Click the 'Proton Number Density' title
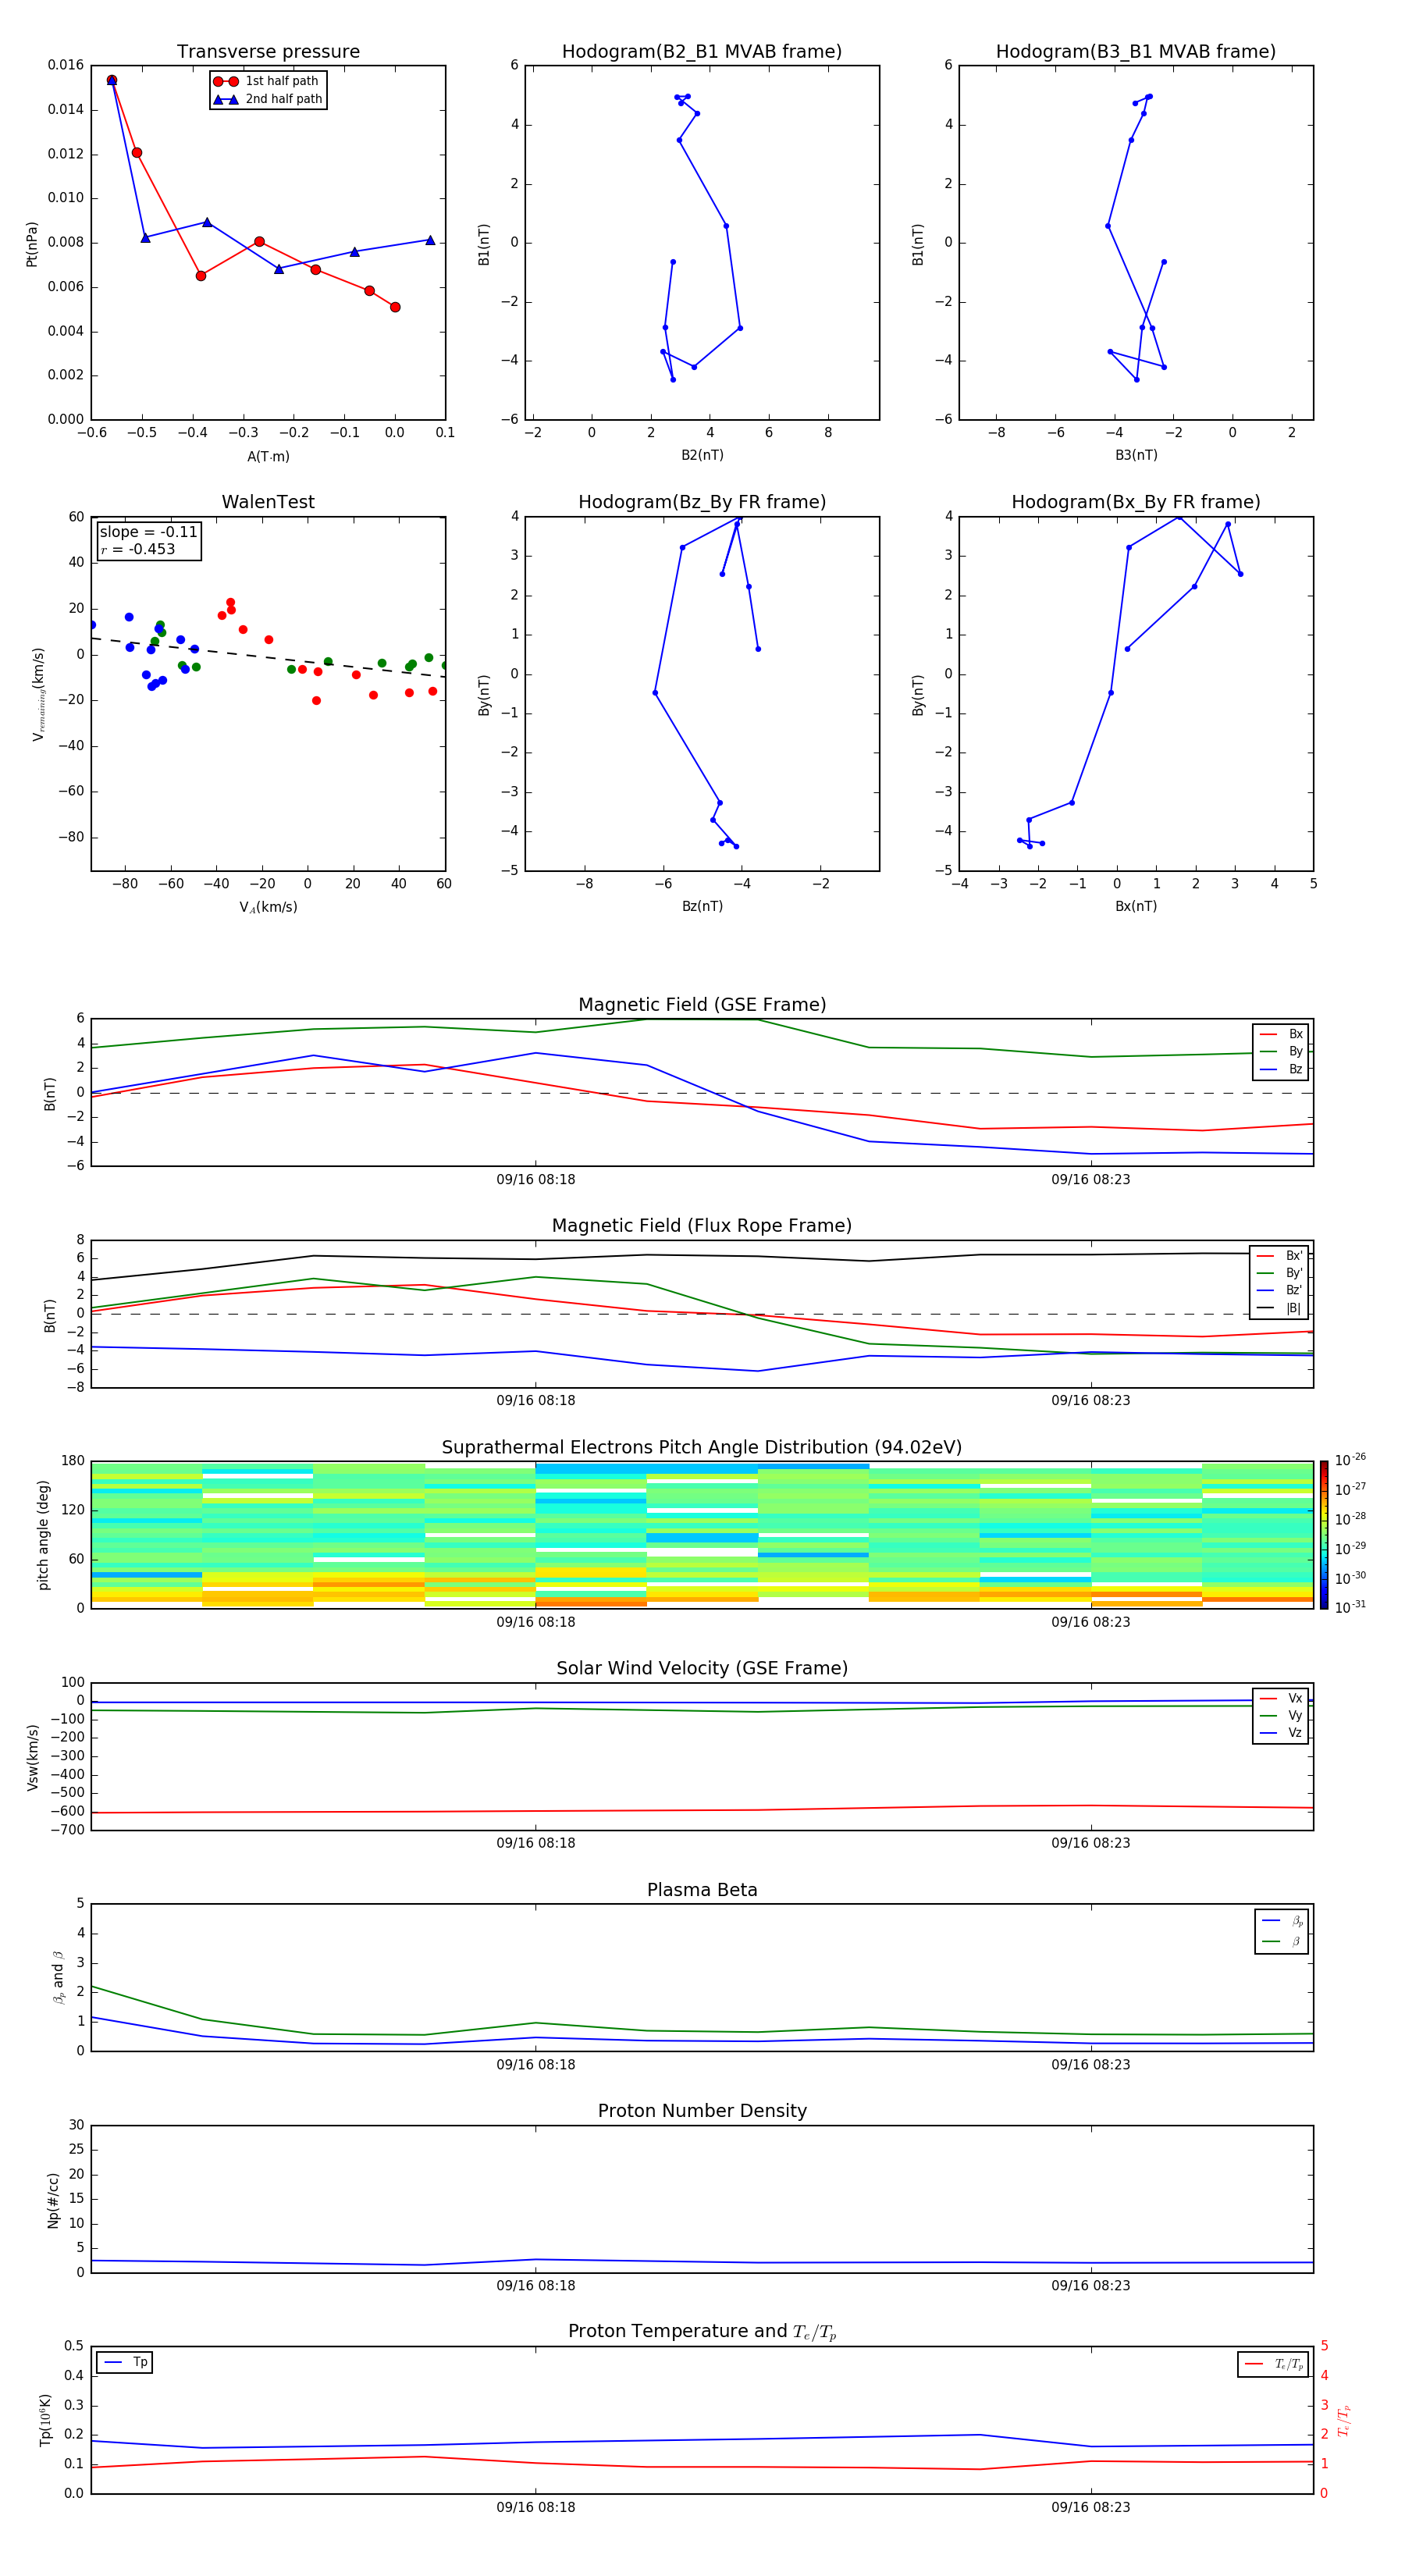This screenshot has height=2576, width=1405. [702, 2111]
